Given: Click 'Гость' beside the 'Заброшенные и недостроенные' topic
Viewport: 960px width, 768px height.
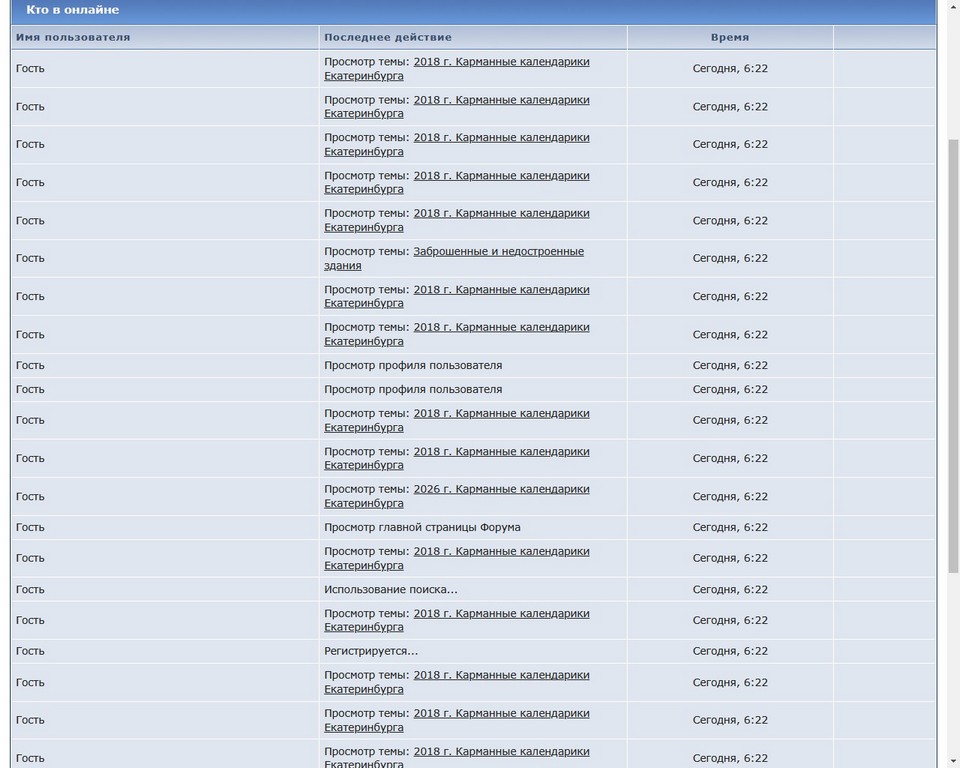Looking at the screenshot, I should click(30, 258).
